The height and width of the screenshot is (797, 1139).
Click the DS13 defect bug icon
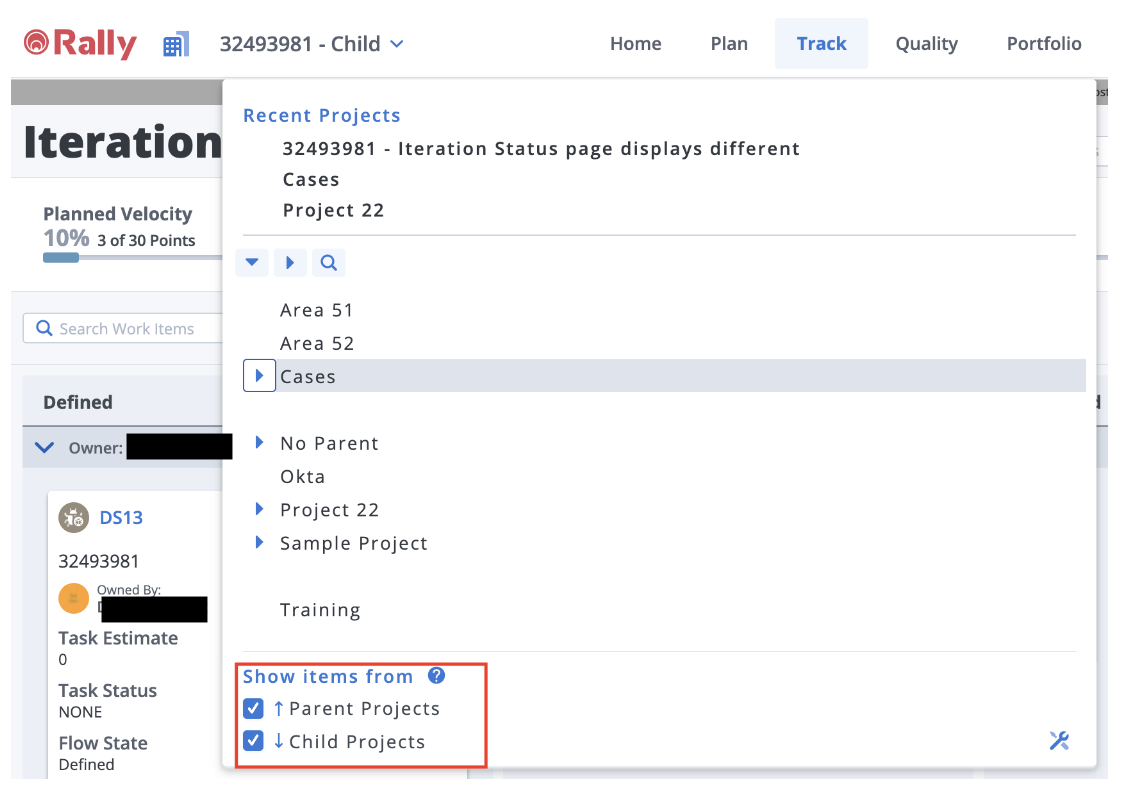point(73,517)
